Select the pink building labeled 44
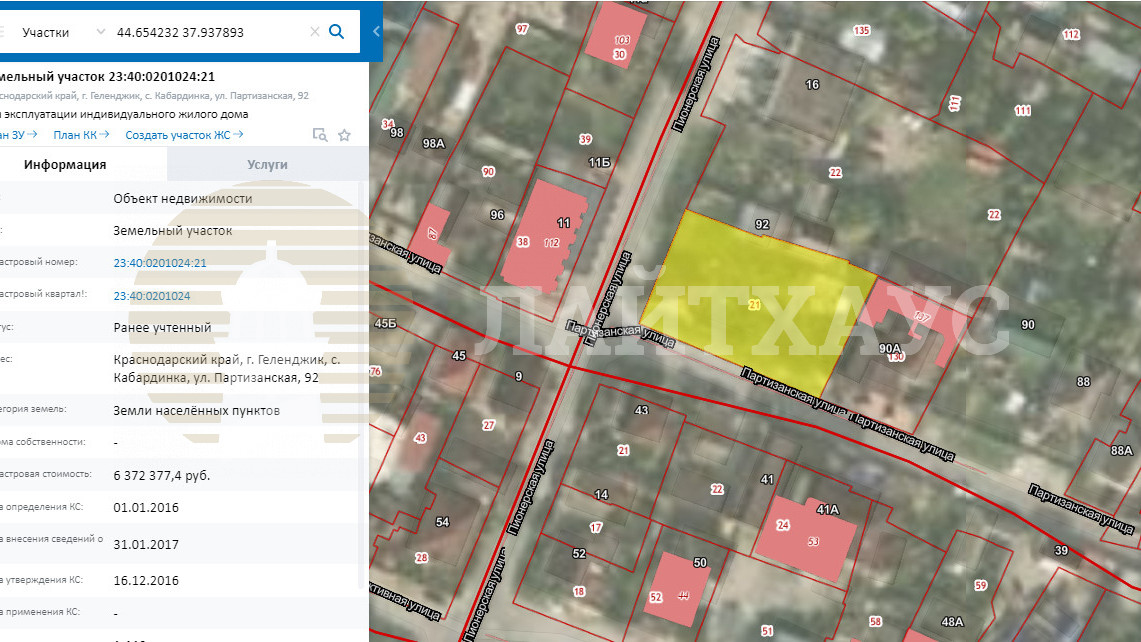Viewport: 1141px width, 642px height. point(677,589)
